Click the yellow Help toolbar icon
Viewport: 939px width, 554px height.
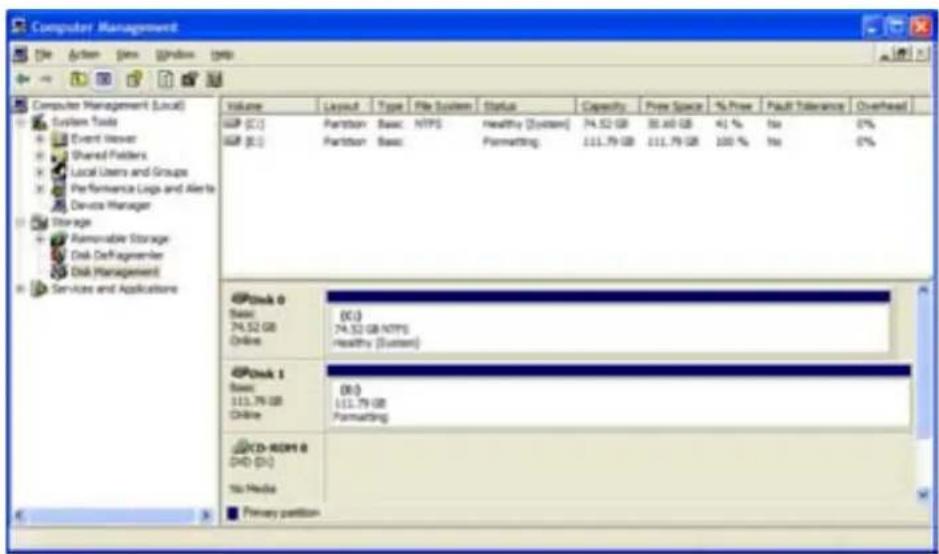(x=134, y=79)
